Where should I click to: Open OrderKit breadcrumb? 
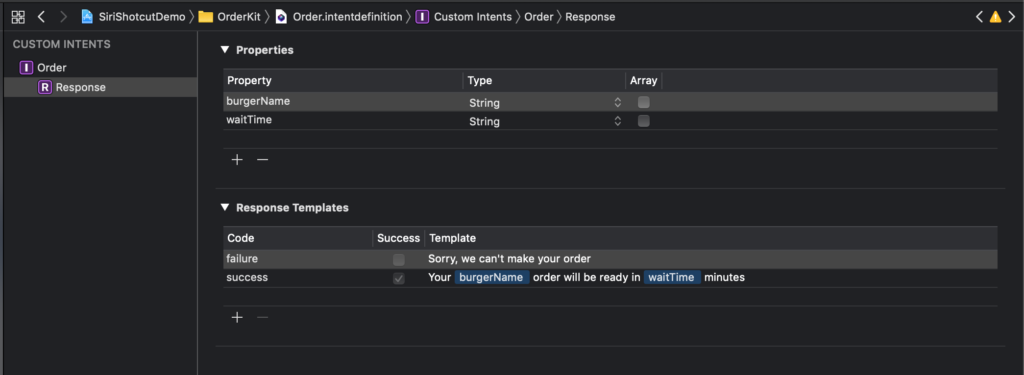240,17
